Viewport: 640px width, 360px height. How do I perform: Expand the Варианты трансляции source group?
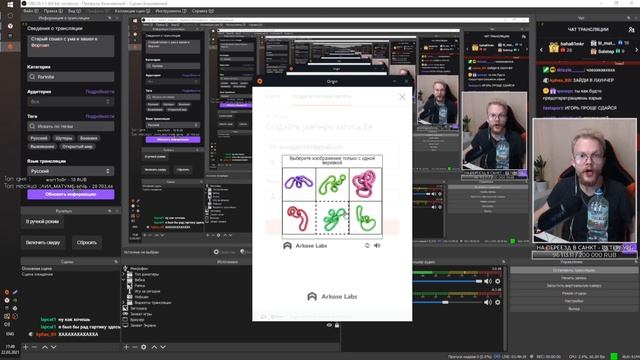[x=124, y=303]
